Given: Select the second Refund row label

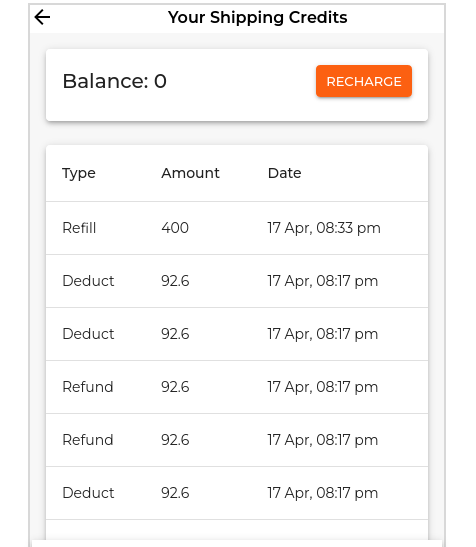Looking at the screenshot, I should pyautogui.click(x=88, y=440).
